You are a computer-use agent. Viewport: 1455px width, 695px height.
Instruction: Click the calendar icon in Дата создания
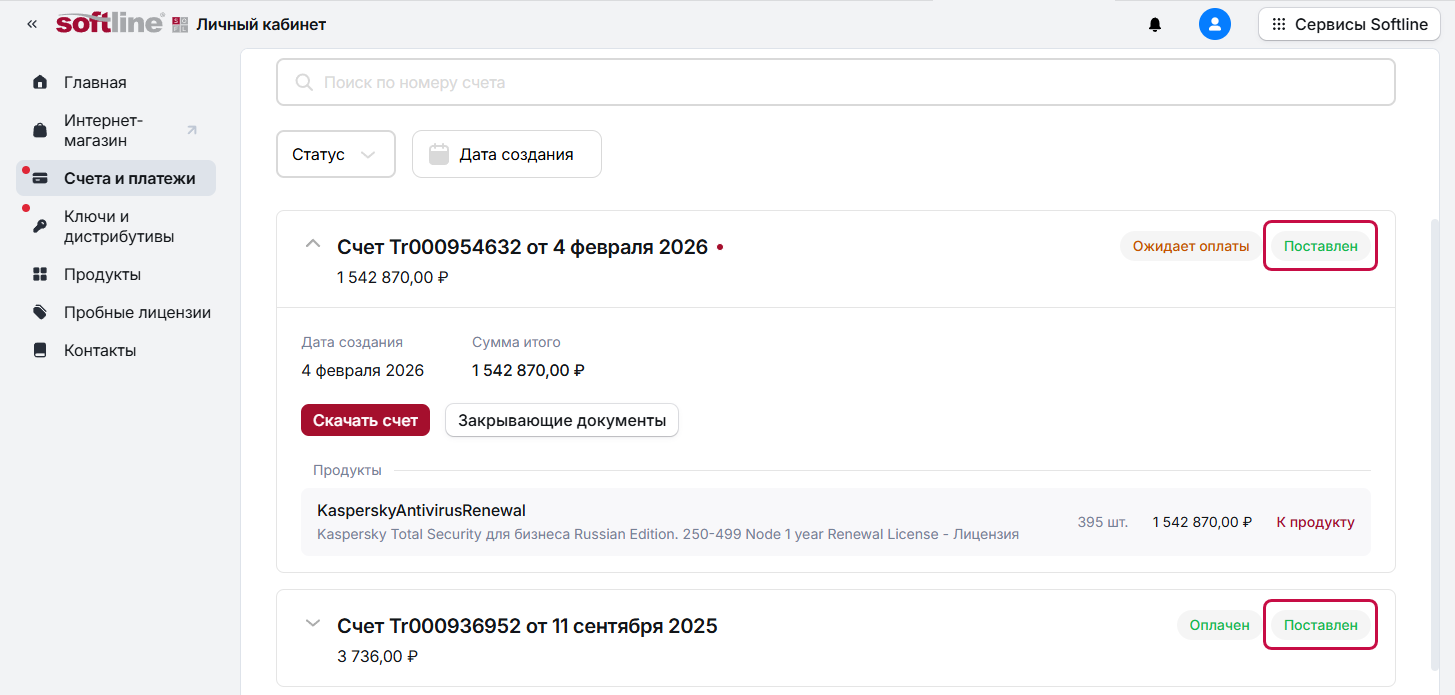pos(438,154)
